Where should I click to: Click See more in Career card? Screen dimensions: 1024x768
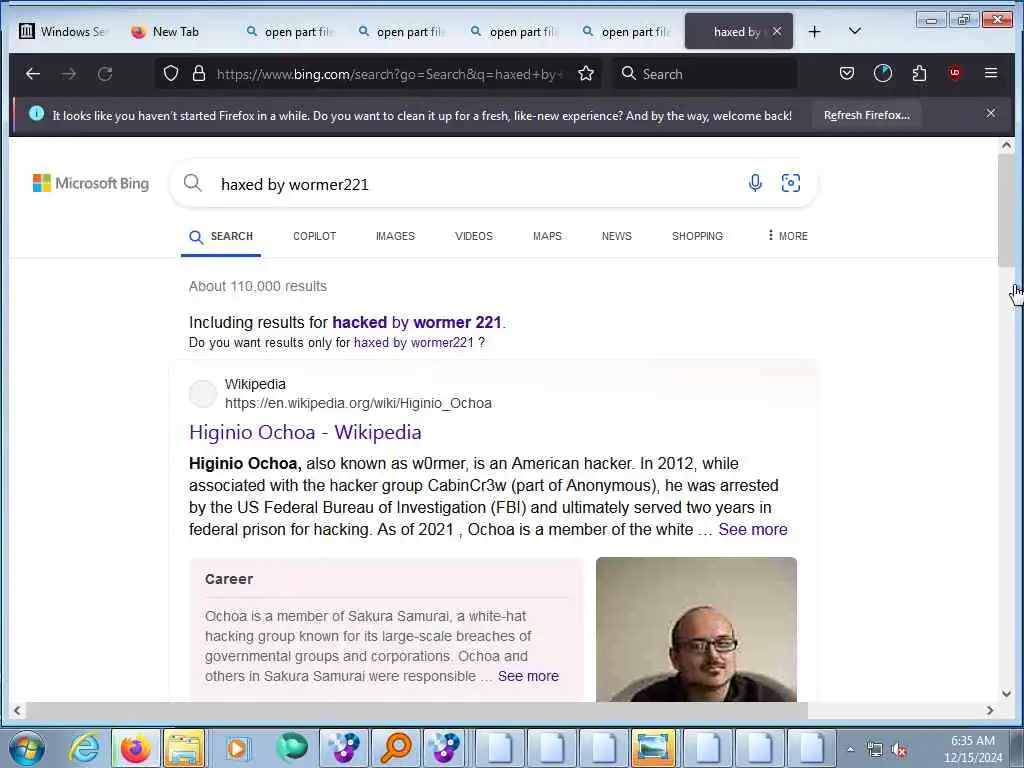(x=528, y=676)
